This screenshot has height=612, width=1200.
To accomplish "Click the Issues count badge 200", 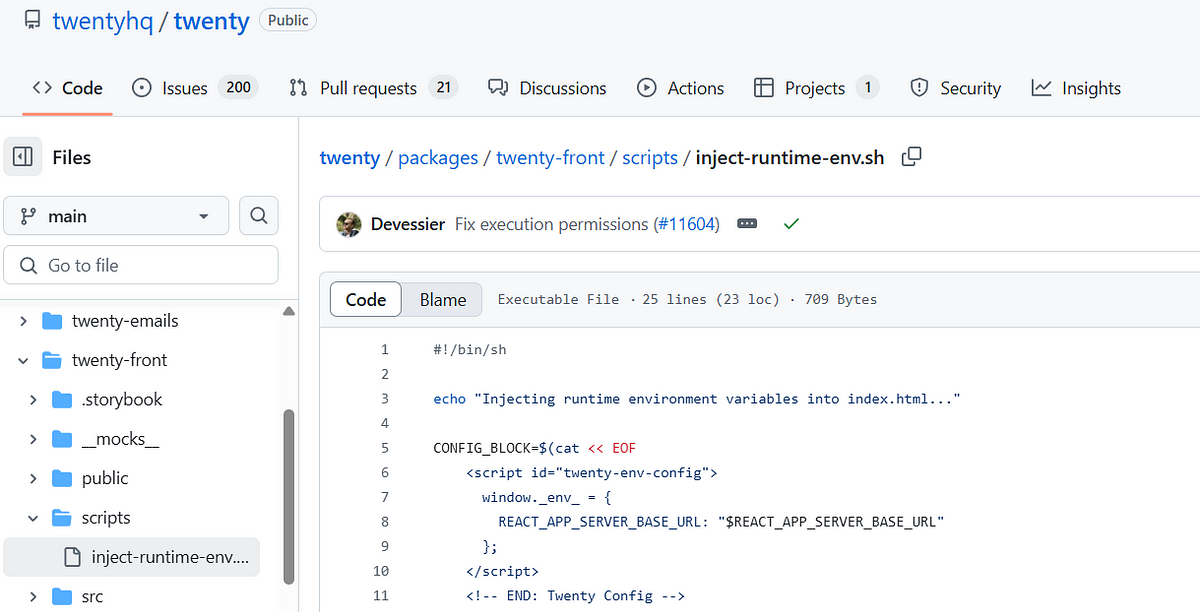I will click(238, 87).
